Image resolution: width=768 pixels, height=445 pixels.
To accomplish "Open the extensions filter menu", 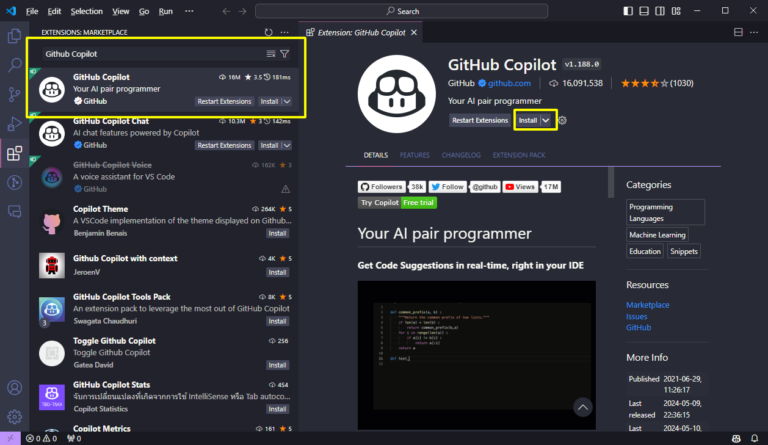I will coord(285,54).
